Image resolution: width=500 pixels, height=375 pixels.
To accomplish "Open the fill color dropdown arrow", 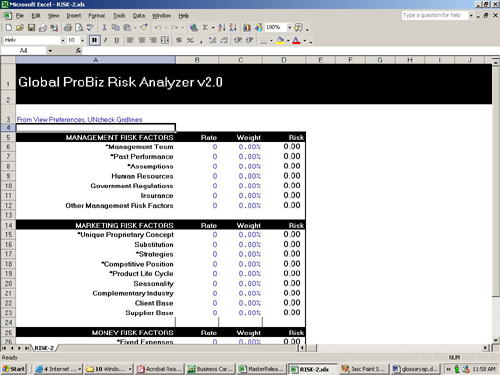I will 288,41.
